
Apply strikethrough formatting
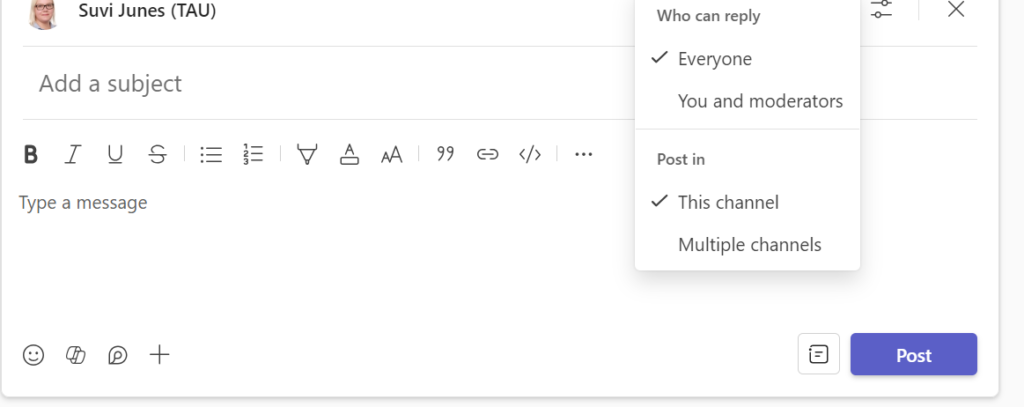tap(157, 154)
